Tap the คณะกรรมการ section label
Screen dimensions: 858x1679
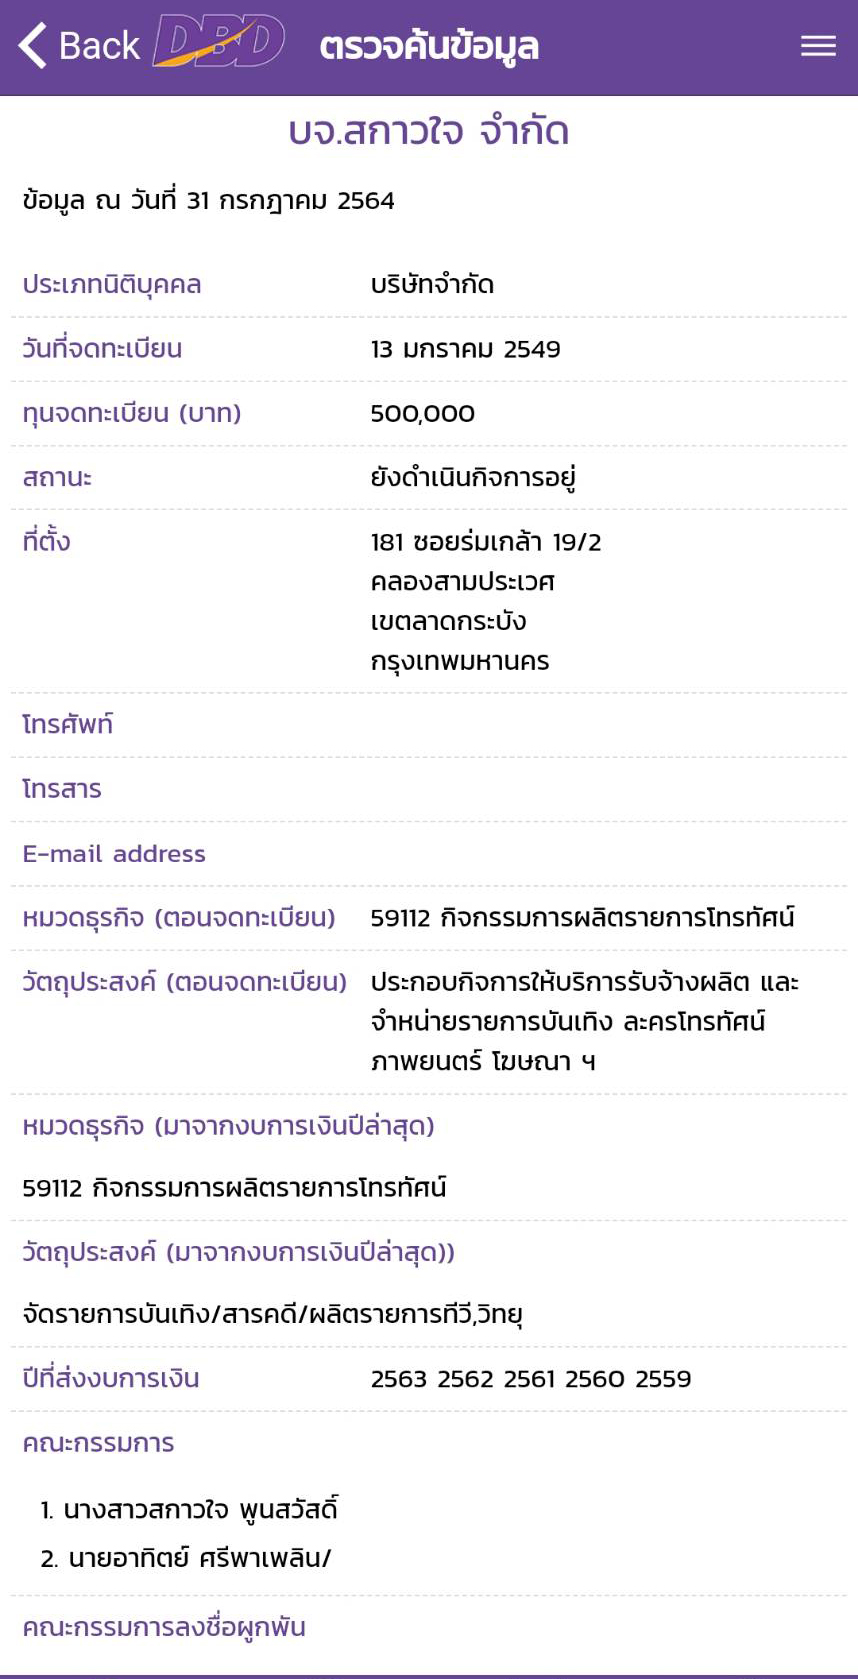click(98, 1443)
